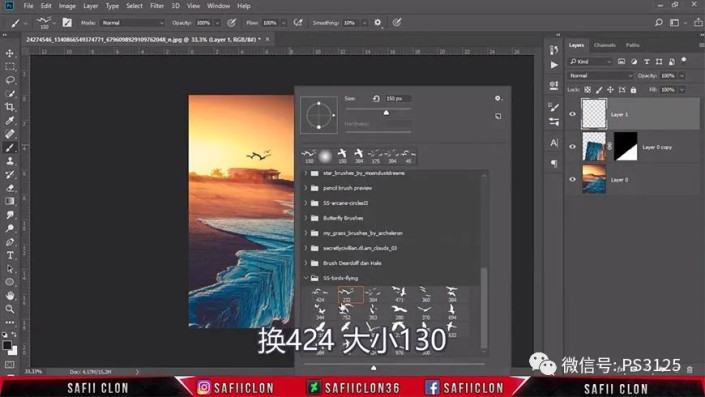Expand the Butterfly Brushes folder
The width and height of the screenshot is (705, 397).
(x=306, y=218)
